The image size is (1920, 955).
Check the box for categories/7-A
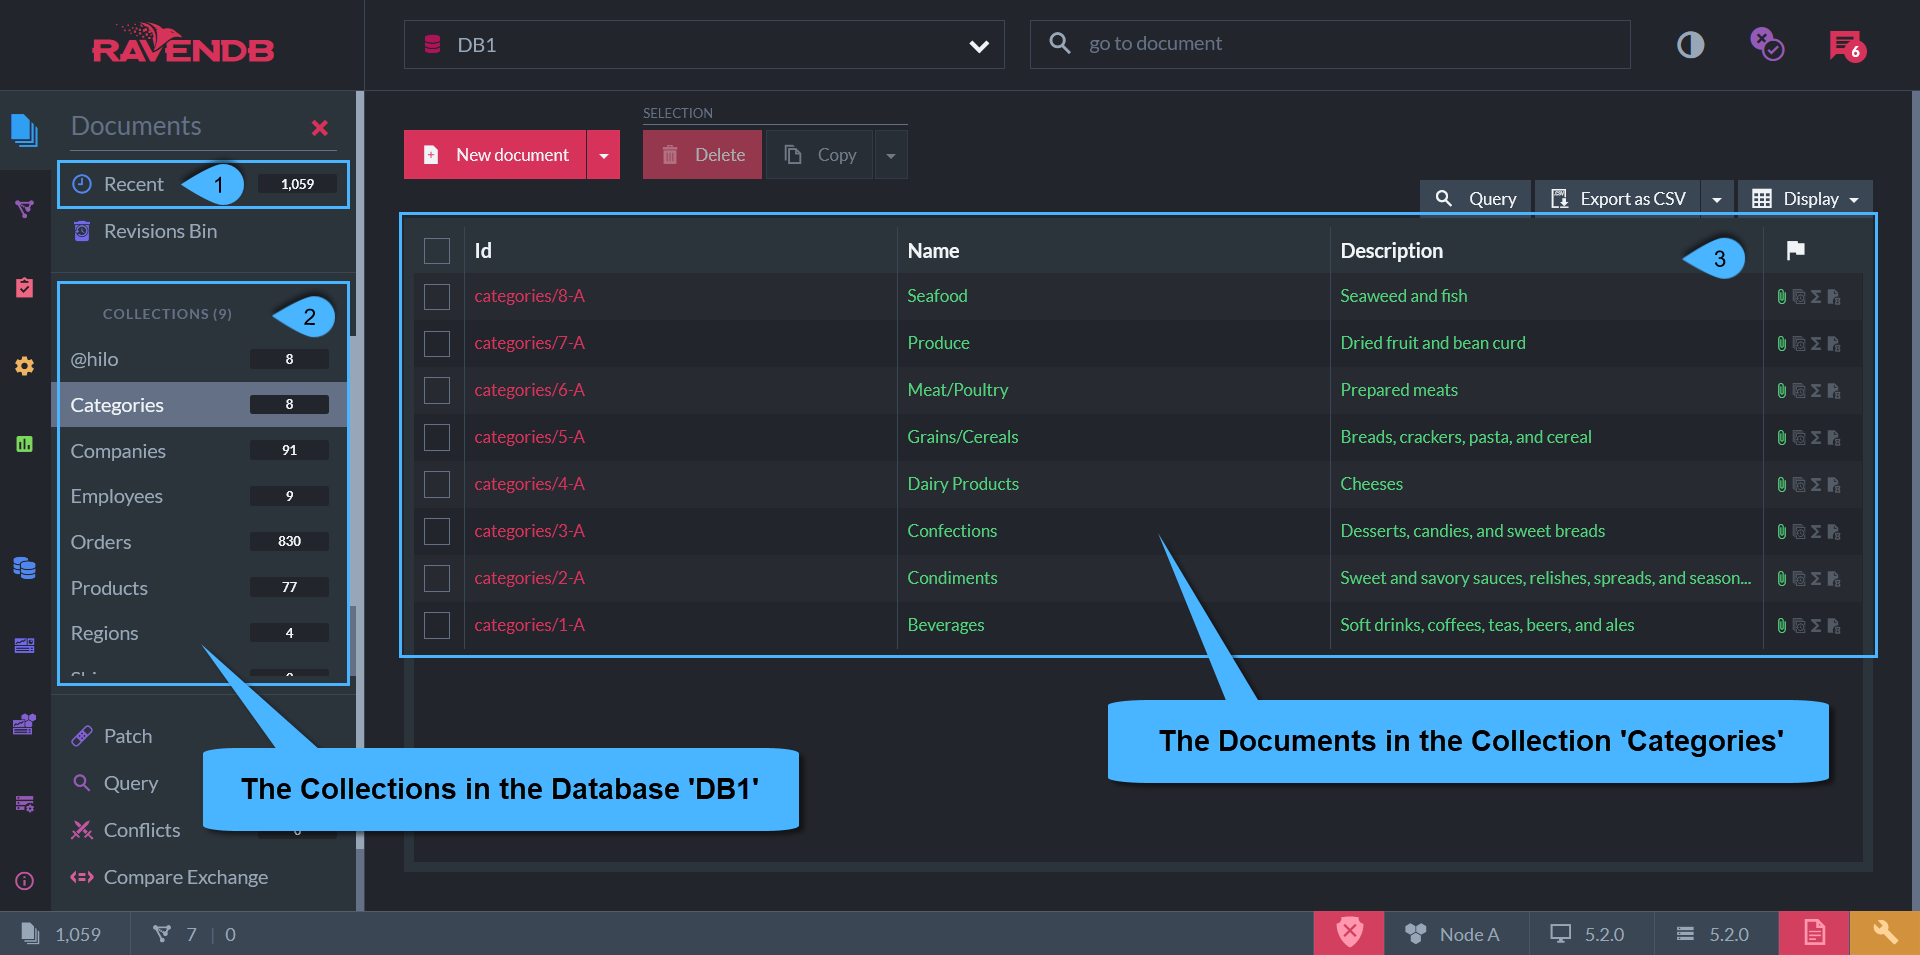click(x=437, y=344)
